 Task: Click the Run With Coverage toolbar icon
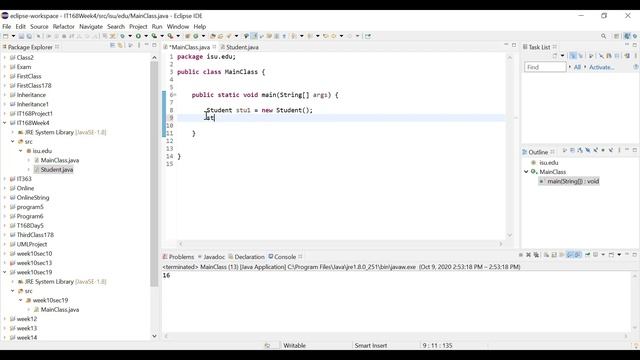pos(154,36)
